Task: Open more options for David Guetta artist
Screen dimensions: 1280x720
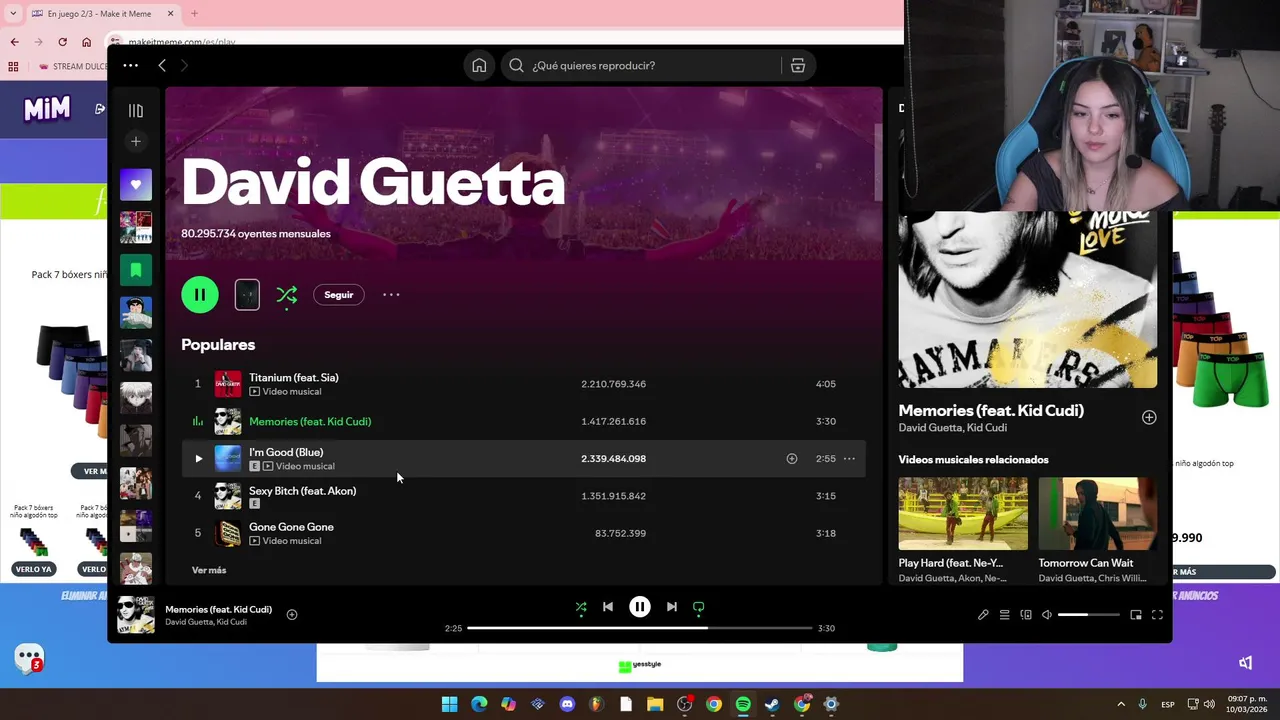Action: (x=391, y=294)
